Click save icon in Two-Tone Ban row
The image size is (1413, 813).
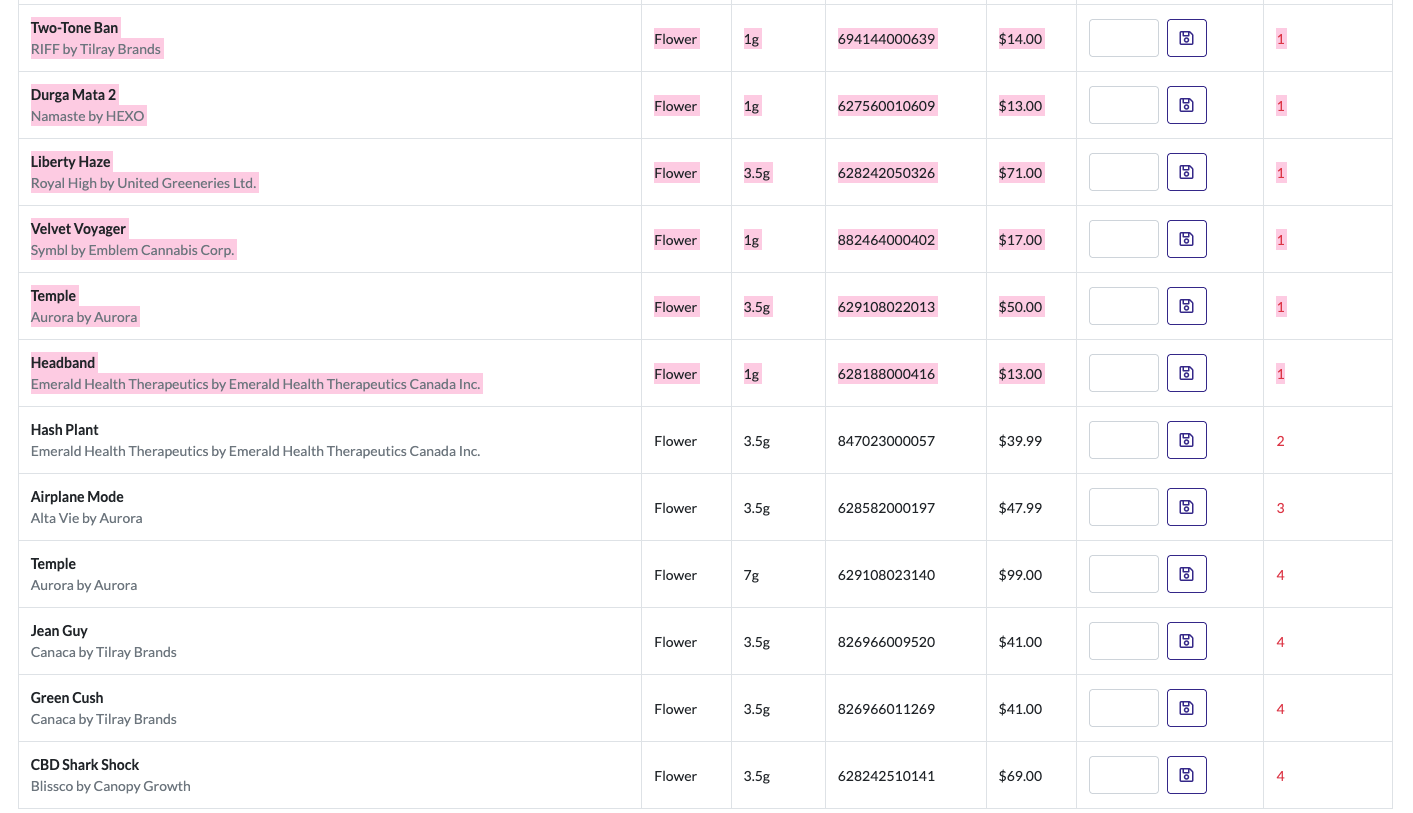[1186, 38]
